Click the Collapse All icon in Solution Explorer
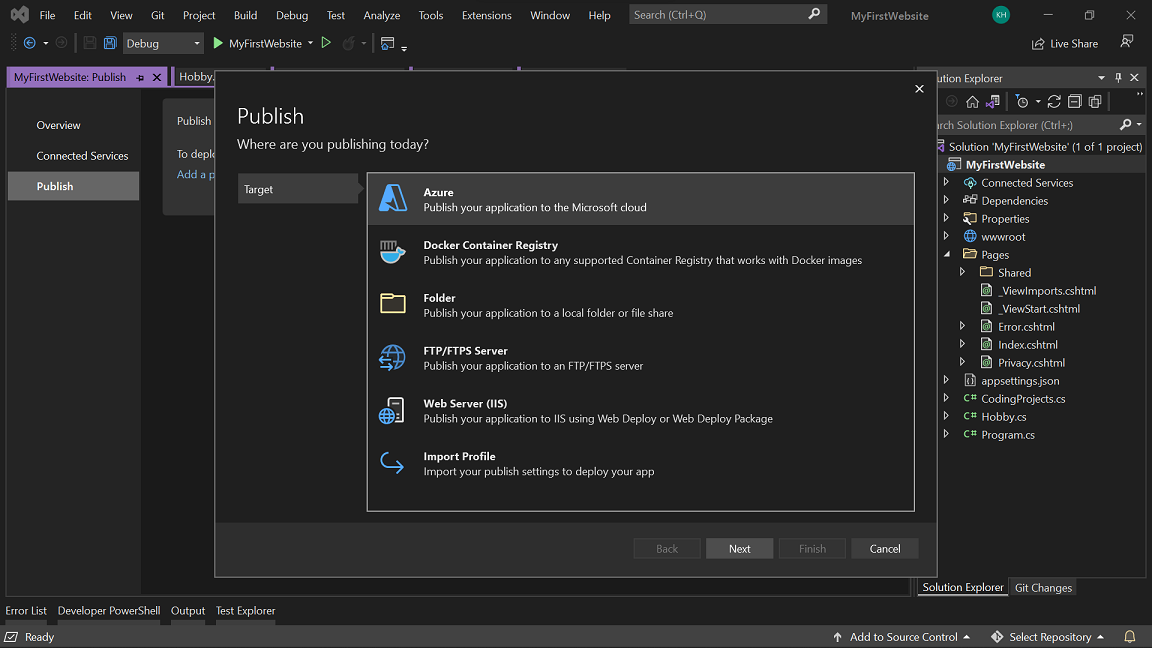This screenshot has height=648, width=1152. coord(1075,101)
